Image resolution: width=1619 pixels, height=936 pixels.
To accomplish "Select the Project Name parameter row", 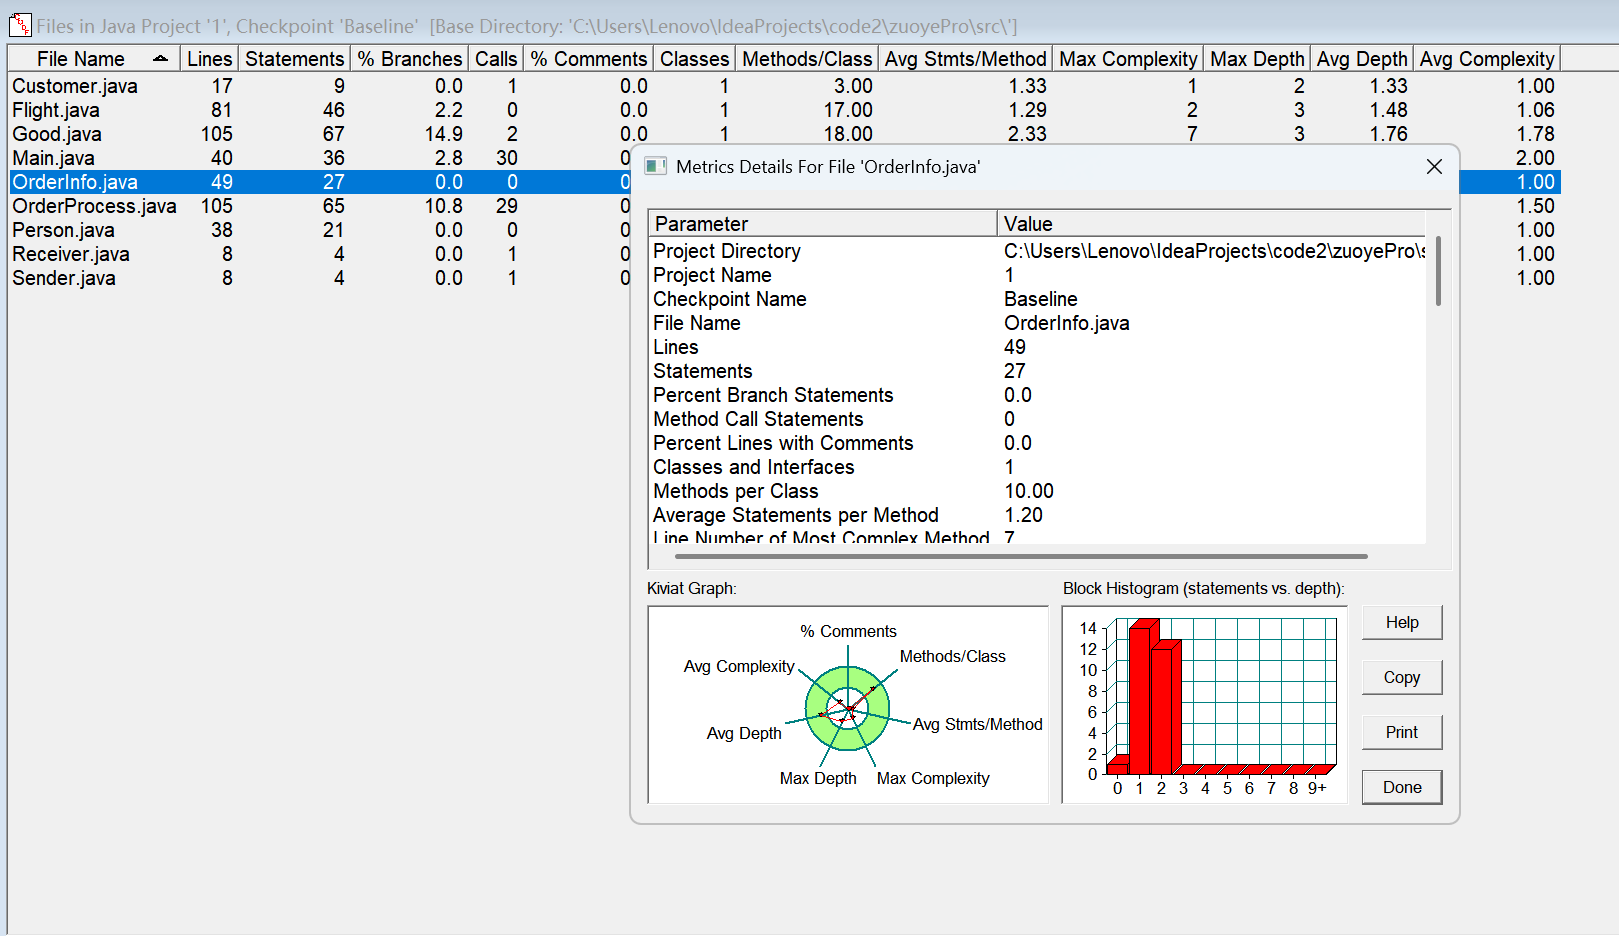I will [x=1038, y=275].
